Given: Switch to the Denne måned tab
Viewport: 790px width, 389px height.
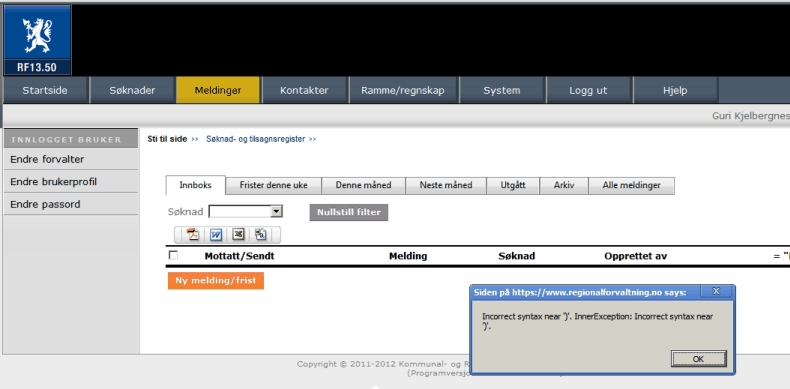Looking at the screenshot, I should 363,185.
